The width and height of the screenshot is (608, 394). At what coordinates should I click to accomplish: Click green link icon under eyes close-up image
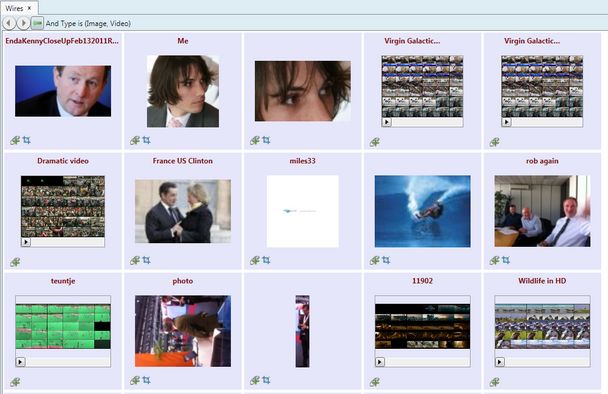(254, 140)
